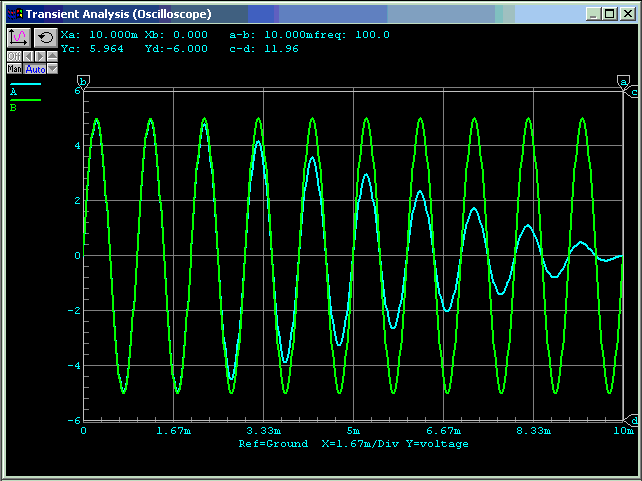Click the up arrow scale button

(x=52, y=57)
